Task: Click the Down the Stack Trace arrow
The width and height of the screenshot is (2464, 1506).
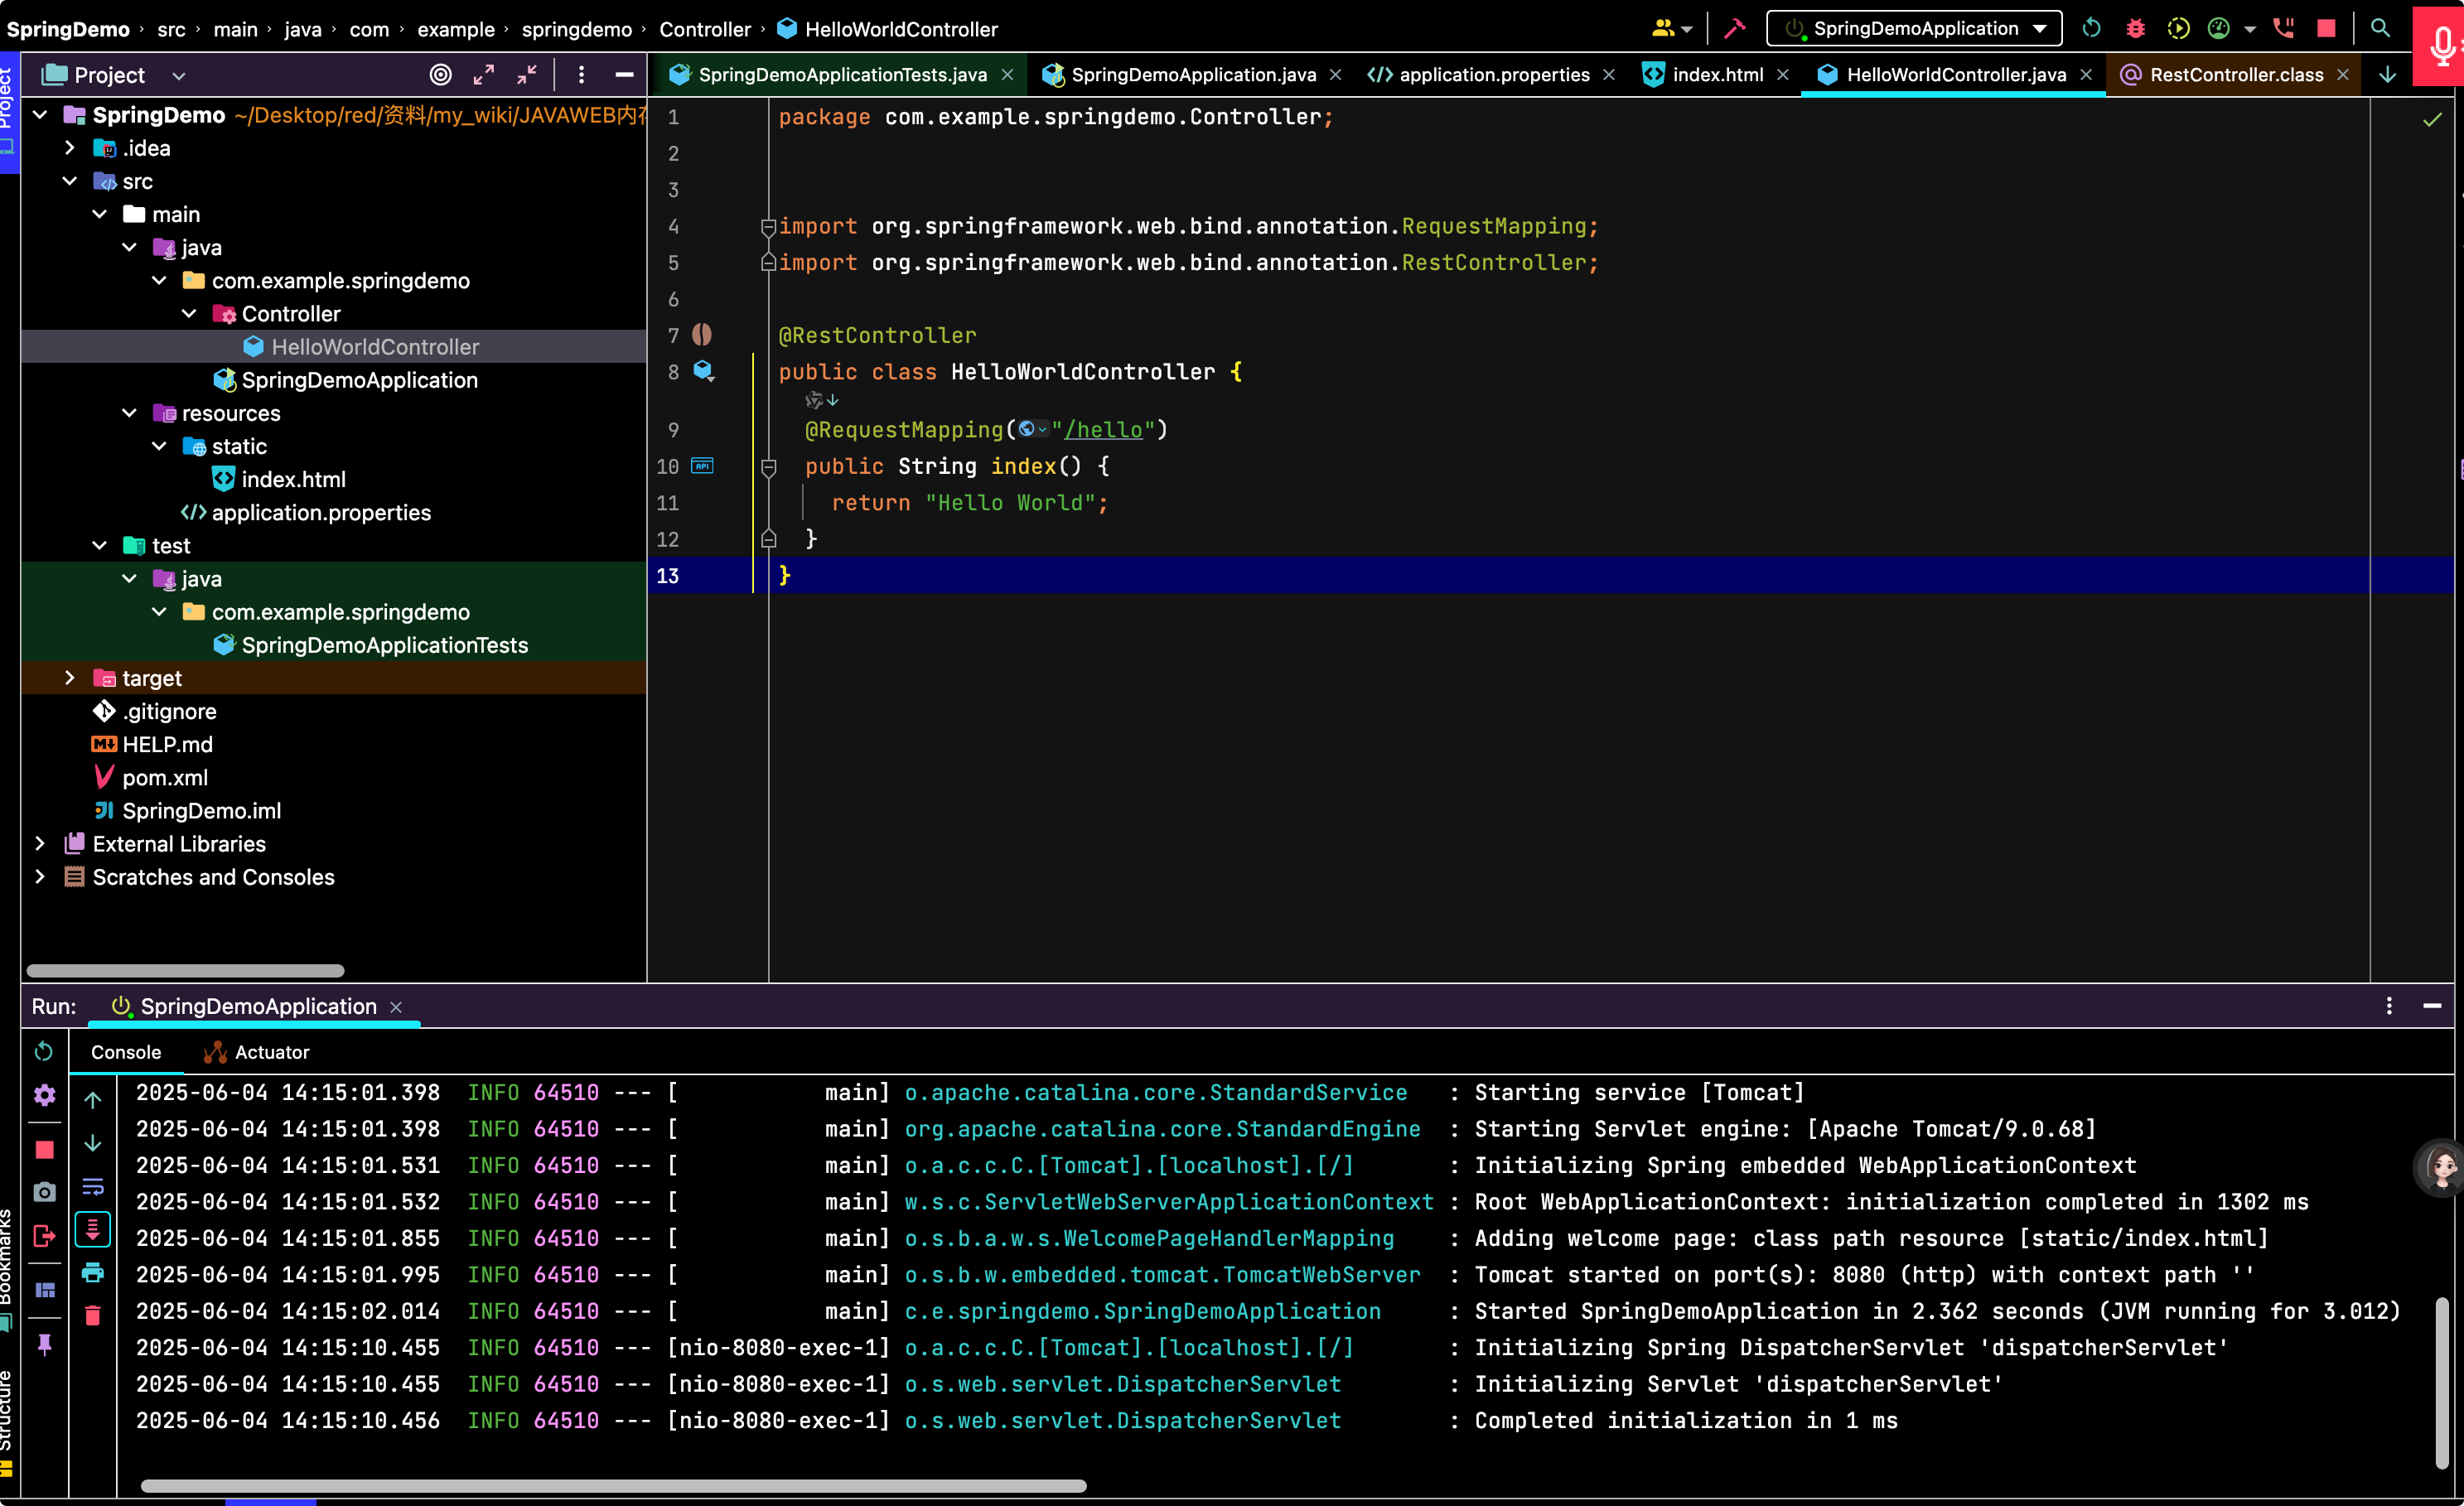Action: [92, 1143]
